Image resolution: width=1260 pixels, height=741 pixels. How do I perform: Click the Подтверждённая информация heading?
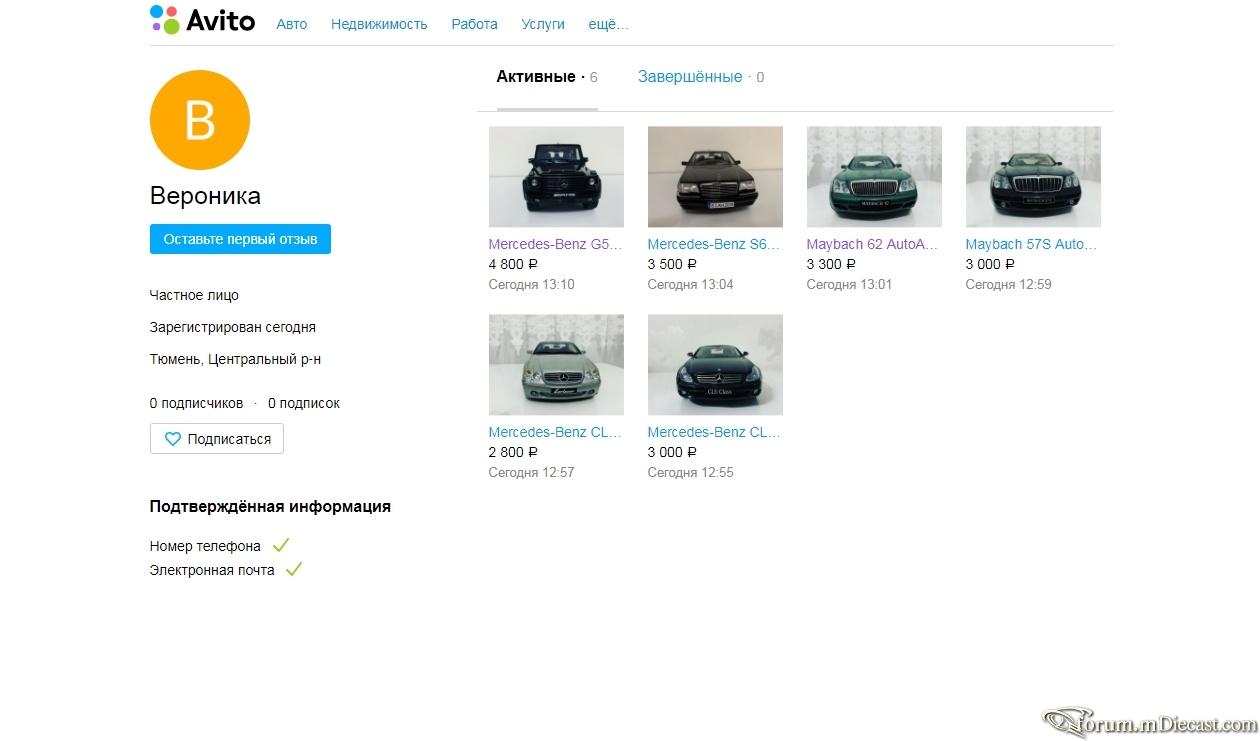click(x=270, y=506)
